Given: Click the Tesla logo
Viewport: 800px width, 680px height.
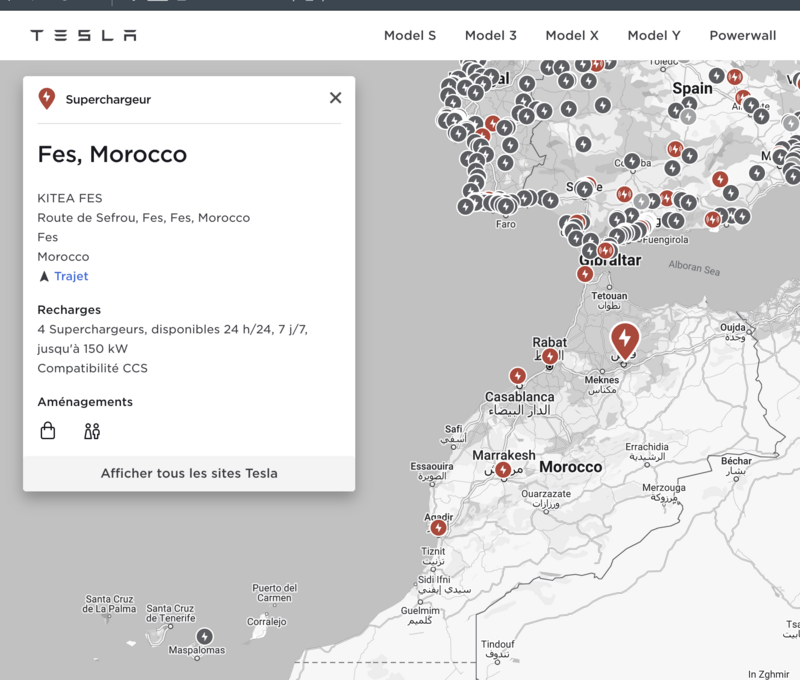Looking at the screenshot, I should pyautogui.click(x=84, y=35).
